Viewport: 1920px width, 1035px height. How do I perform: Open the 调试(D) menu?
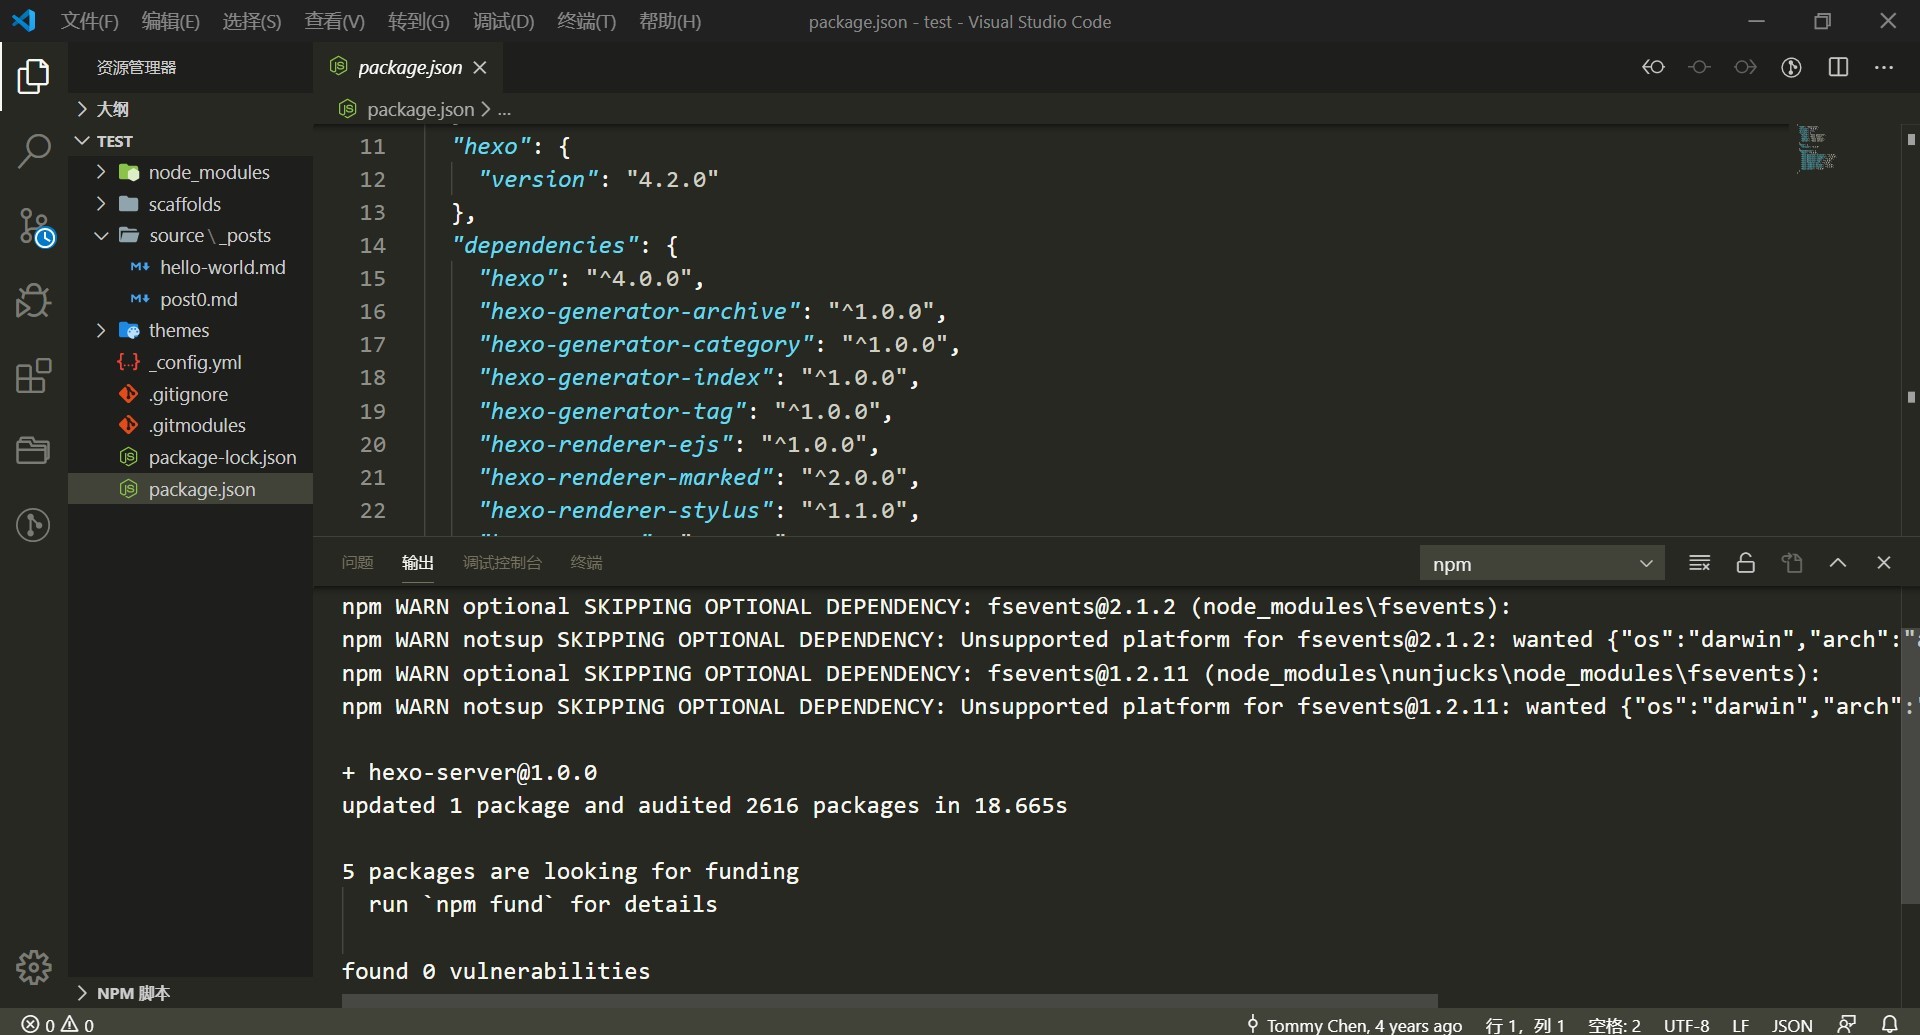tap(504, 21)
